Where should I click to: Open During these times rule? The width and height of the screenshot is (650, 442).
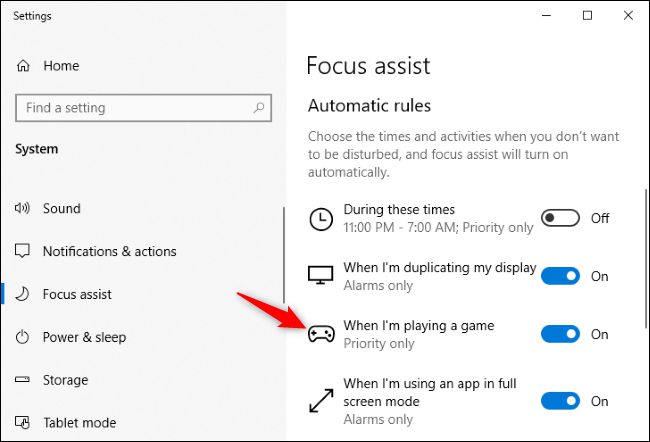421,219
